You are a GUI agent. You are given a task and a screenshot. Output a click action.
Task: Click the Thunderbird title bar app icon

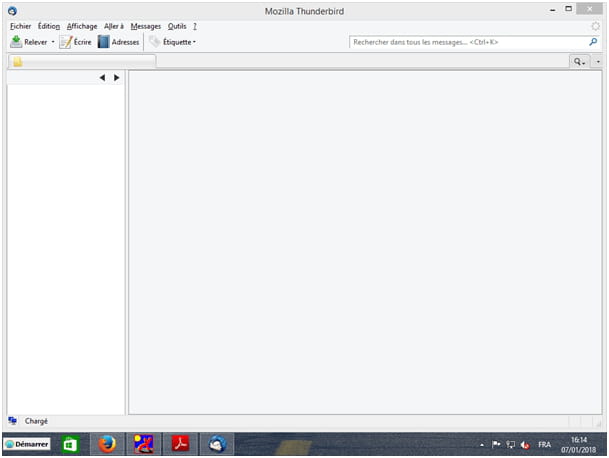pyautogui.click(x=12, y=11)
